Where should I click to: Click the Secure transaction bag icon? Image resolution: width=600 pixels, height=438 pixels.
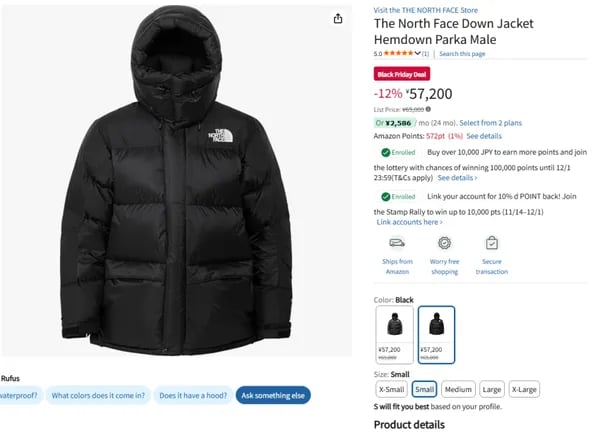[492, 243]
